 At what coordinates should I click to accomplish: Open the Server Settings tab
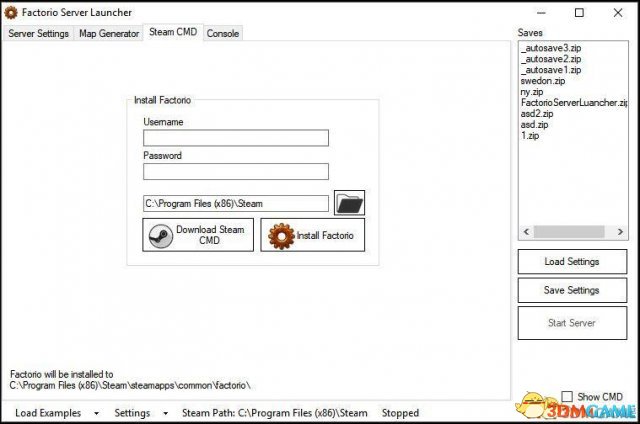click(38, 33)
